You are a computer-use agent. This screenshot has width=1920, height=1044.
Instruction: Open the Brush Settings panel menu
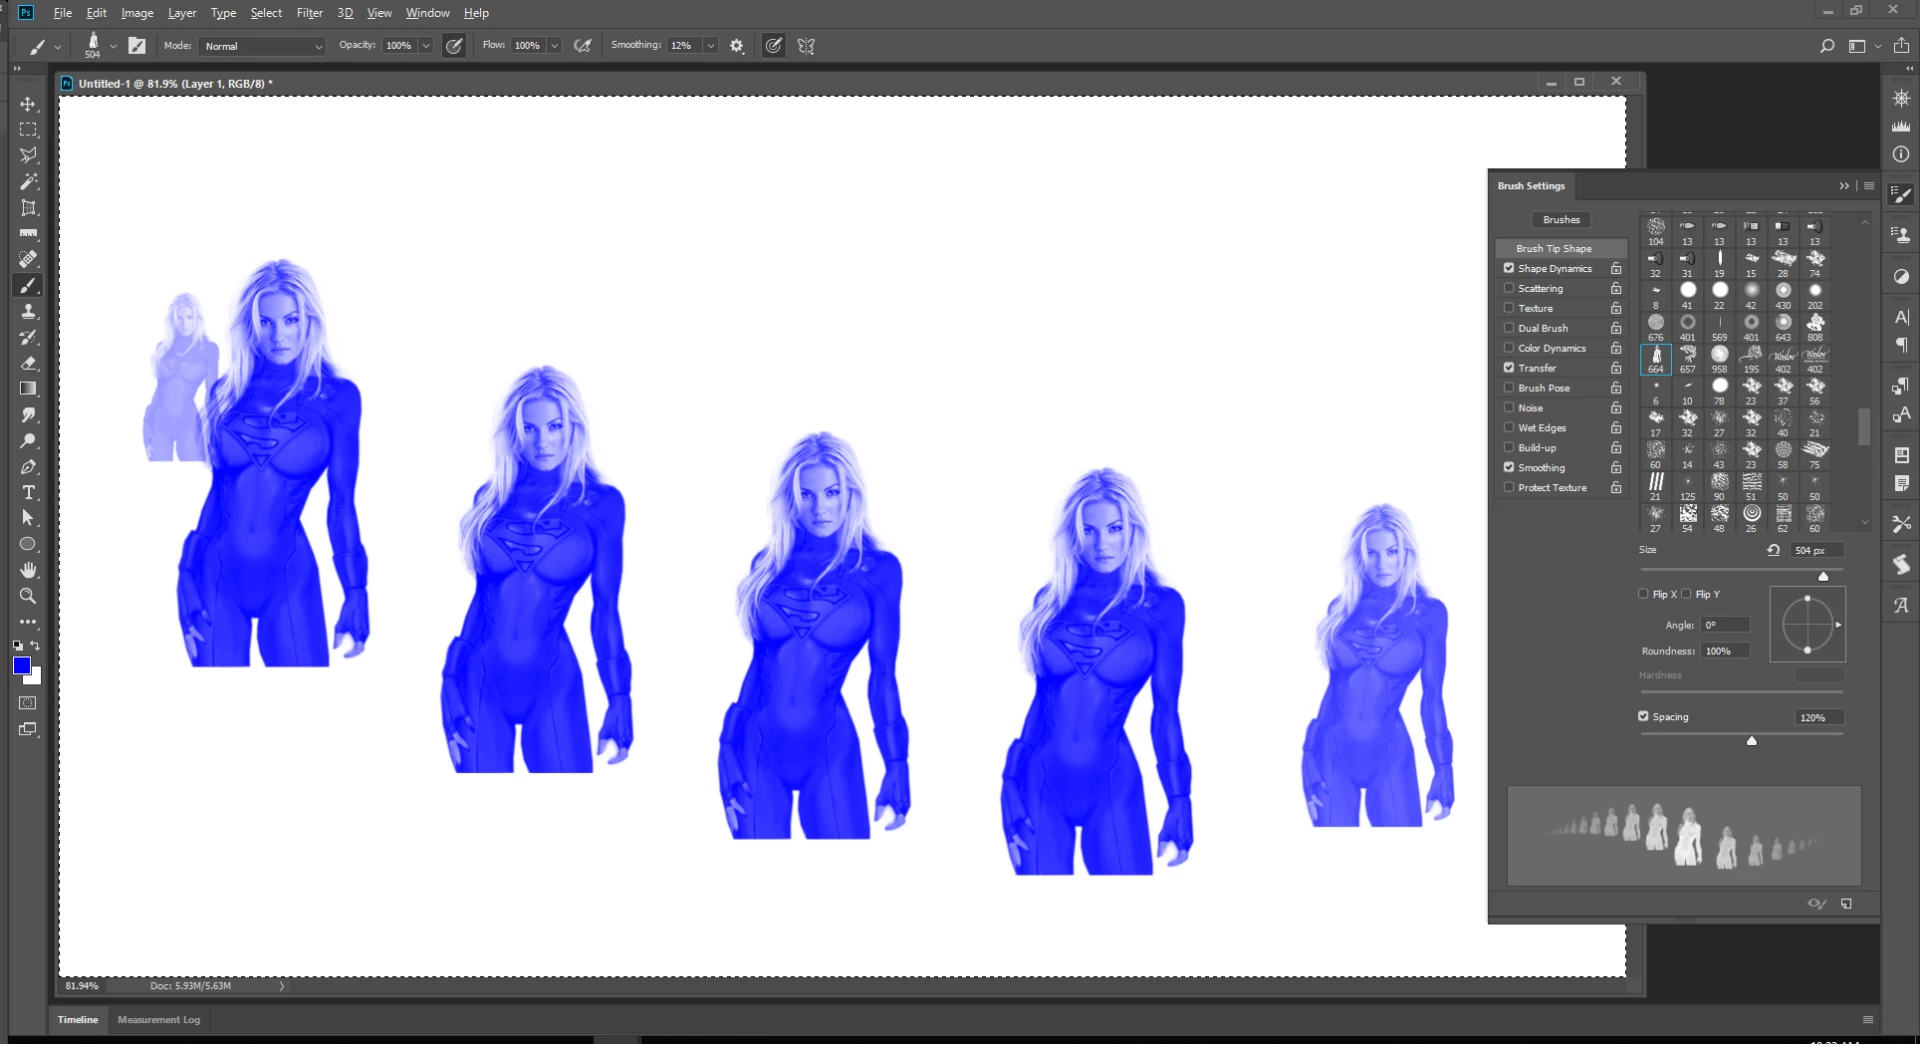point(1869,186)
